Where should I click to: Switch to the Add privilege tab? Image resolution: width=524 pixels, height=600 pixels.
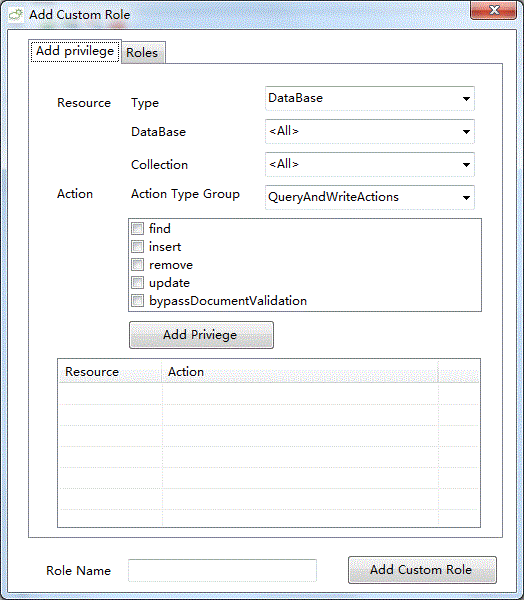tap(75, 51)
